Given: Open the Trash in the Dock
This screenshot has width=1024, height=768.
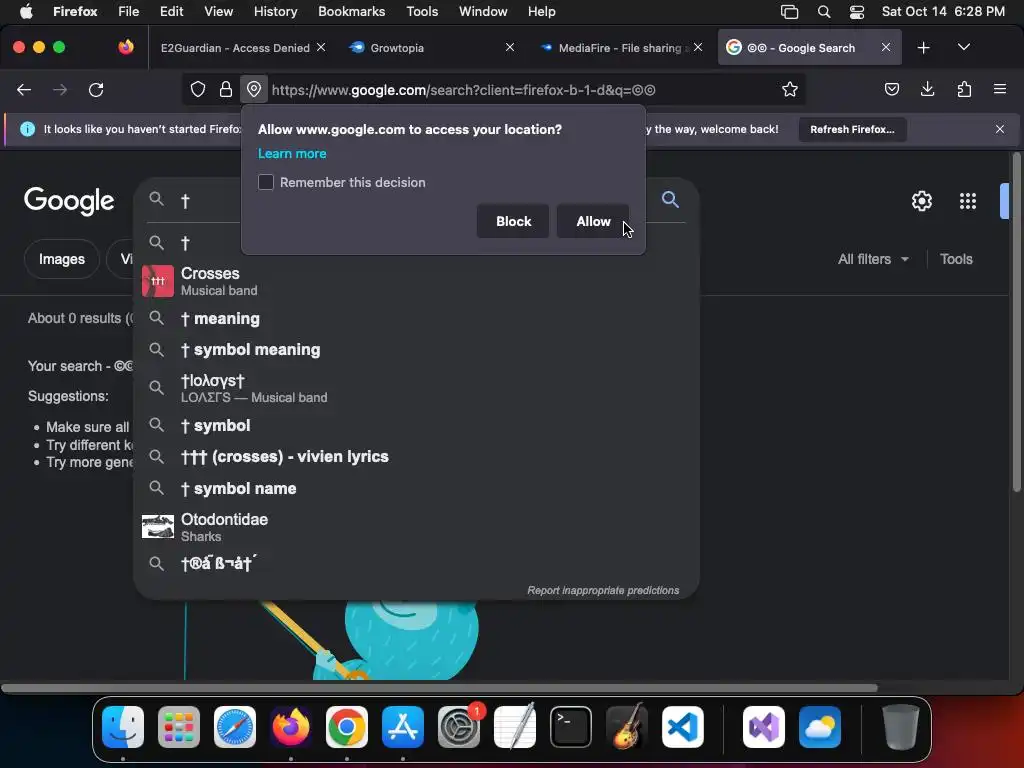Looking at the screenshot, I should (901, 727).
